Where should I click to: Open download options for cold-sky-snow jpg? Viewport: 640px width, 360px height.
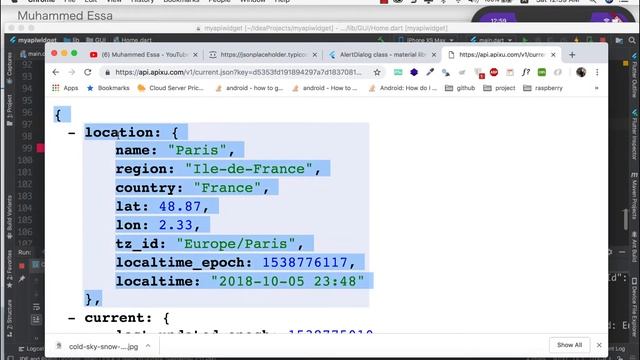[148, 346]
